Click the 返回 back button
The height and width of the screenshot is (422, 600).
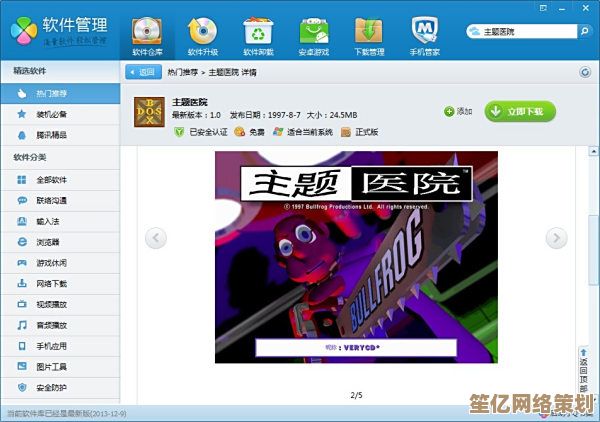tap(143, 72)
